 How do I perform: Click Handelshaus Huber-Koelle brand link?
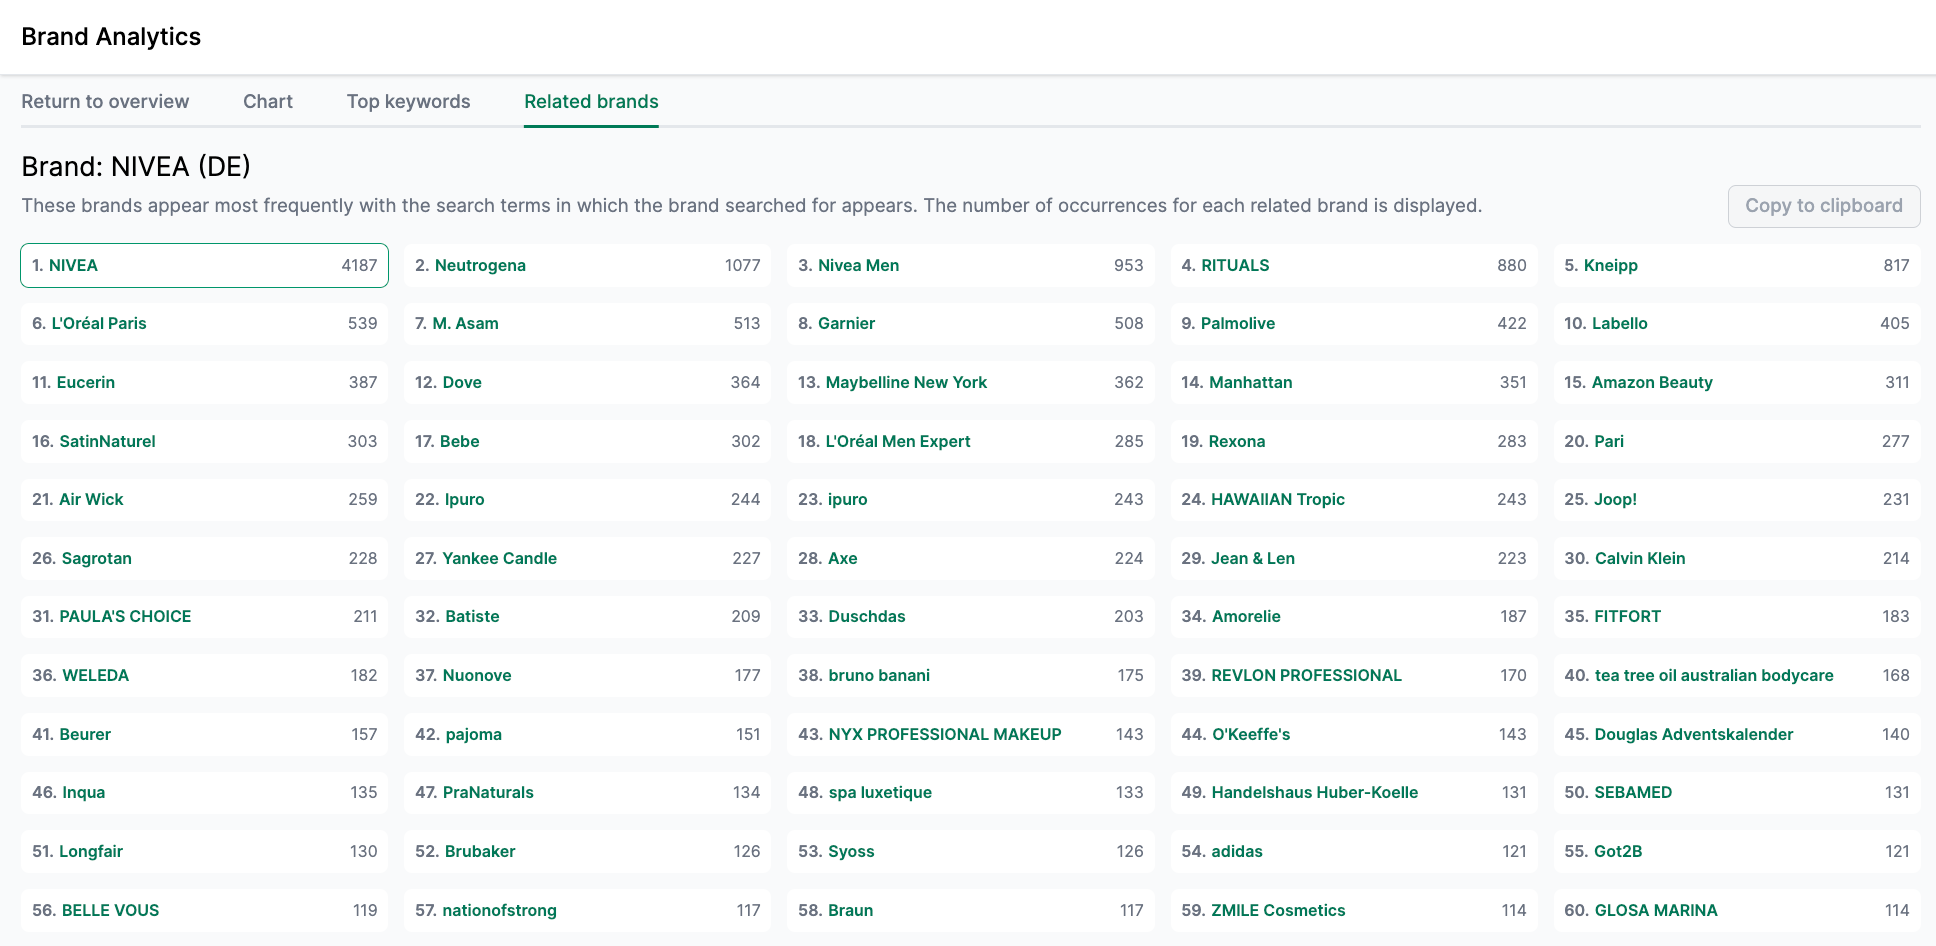coord(1314,792)
